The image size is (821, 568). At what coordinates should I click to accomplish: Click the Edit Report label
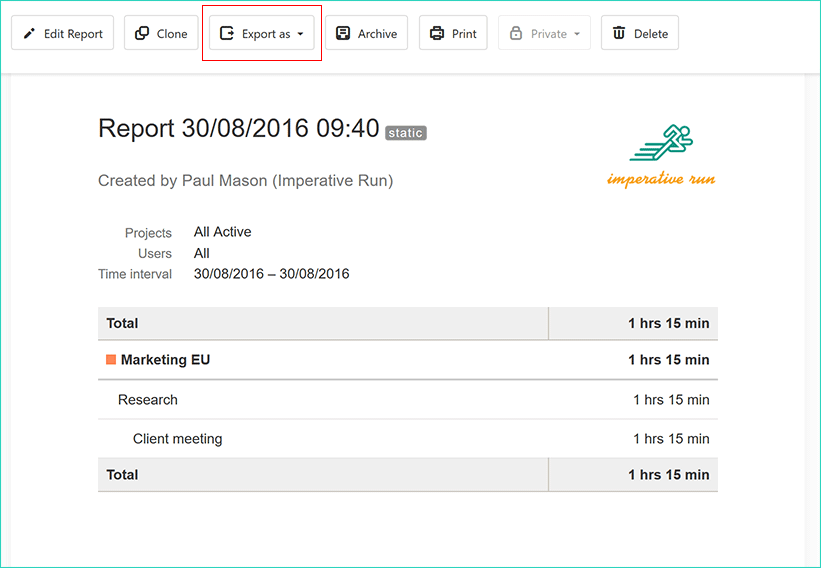click(x=73, y=34)
